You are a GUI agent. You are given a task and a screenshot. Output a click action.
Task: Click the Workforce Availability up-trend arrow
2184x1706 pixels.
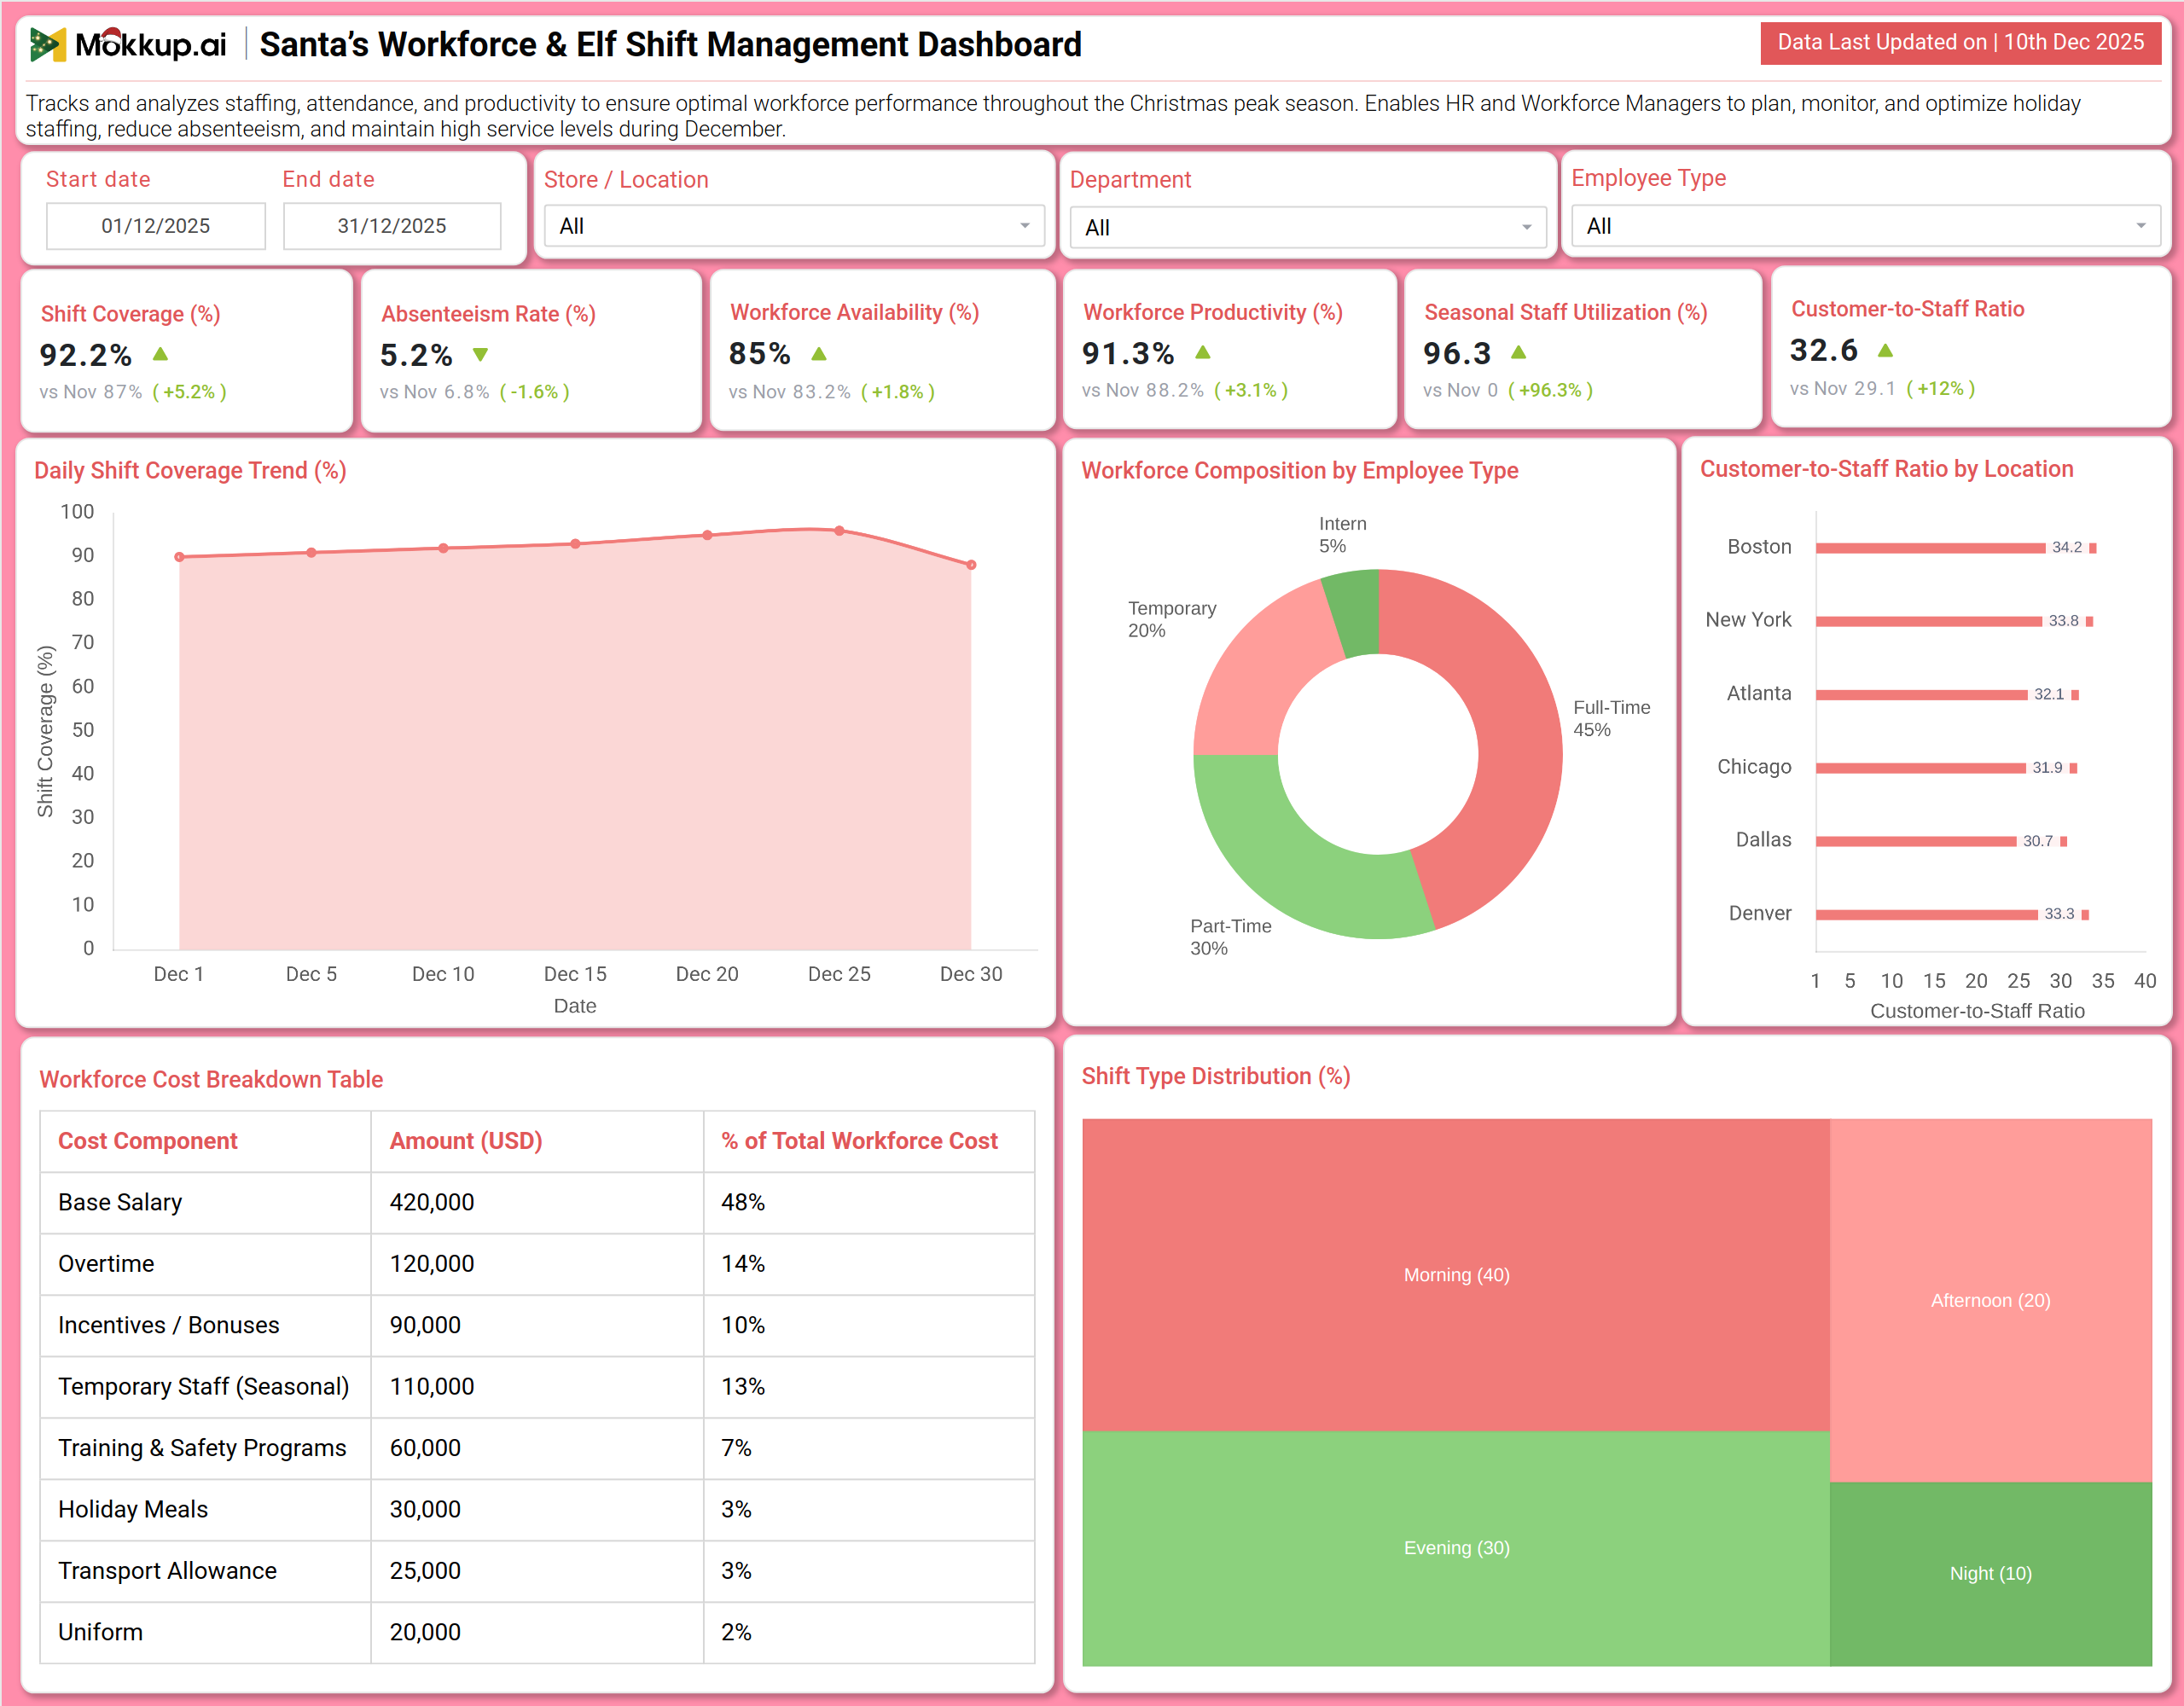pyautogui.click(x=819, y=353)
